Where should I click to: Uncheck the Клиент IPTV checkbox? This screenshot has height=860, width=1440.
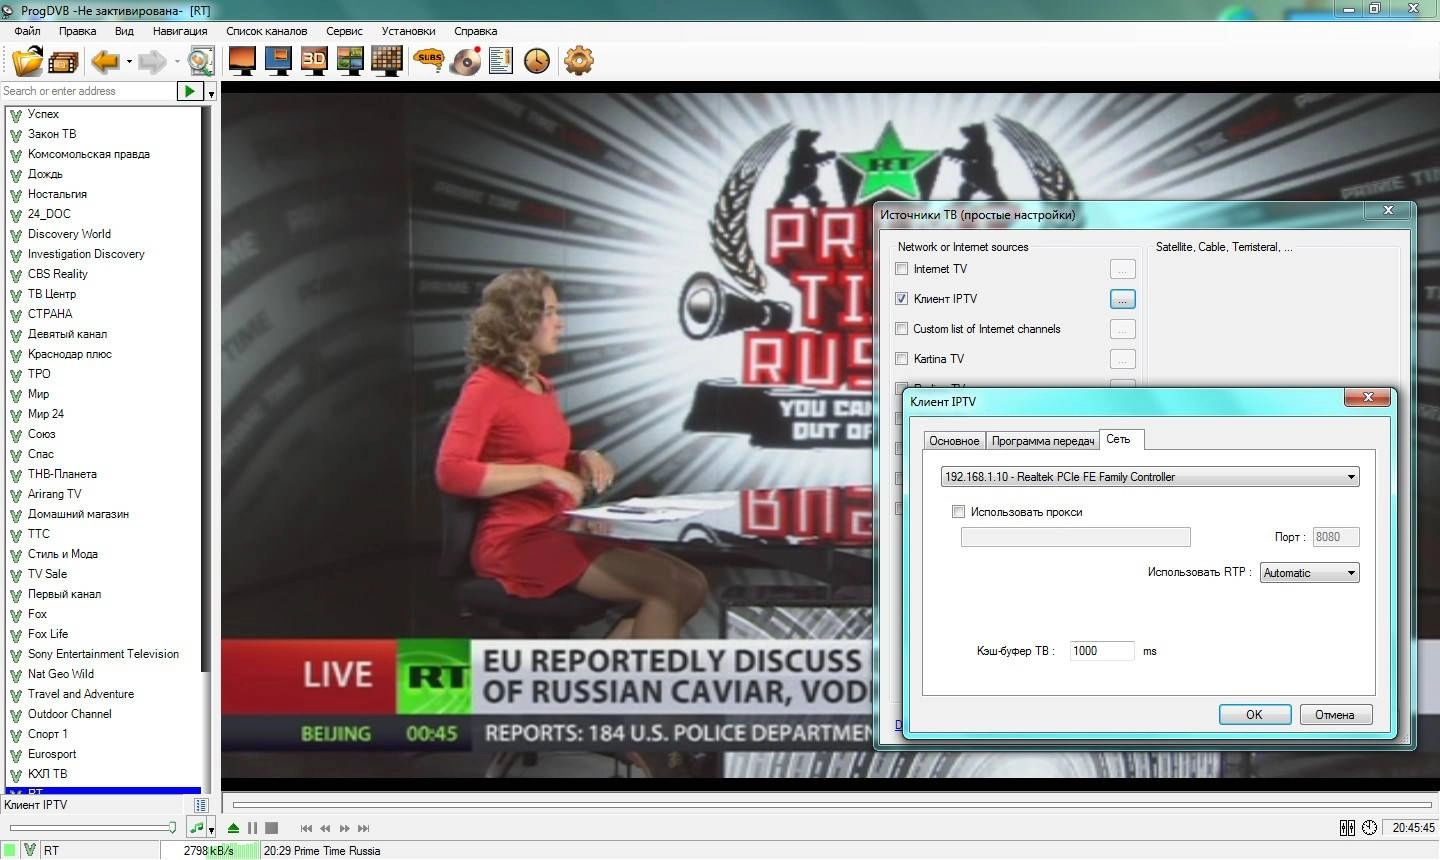point(902,299)
